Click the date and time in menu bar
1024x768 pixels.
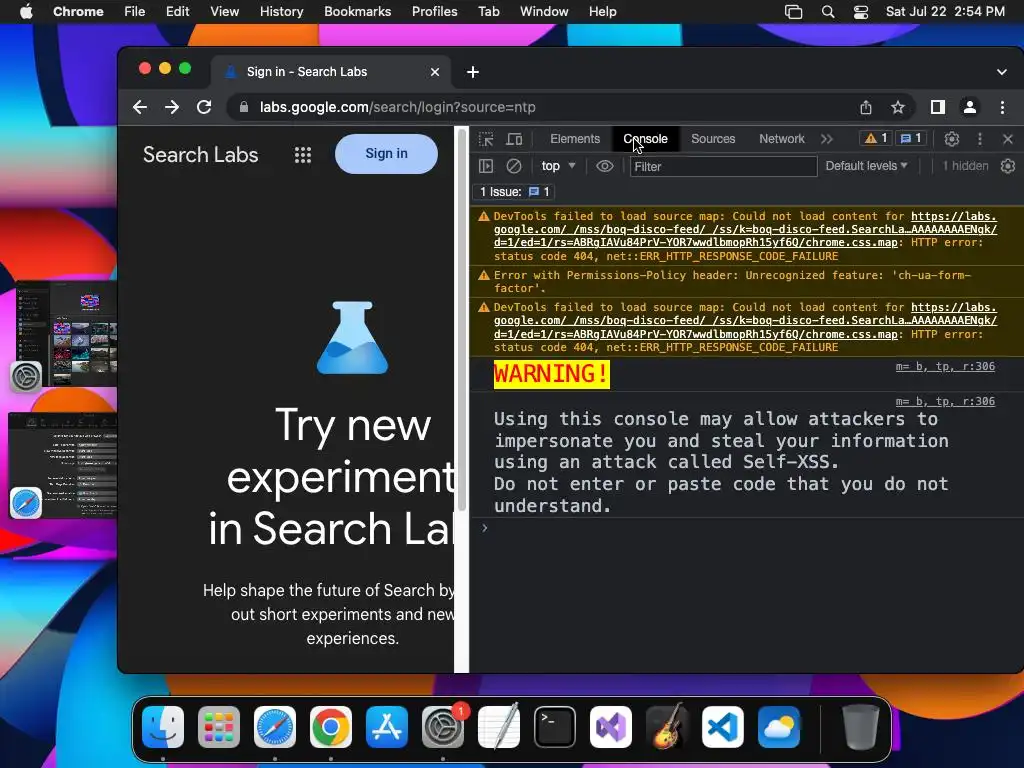tap(945, 12)
